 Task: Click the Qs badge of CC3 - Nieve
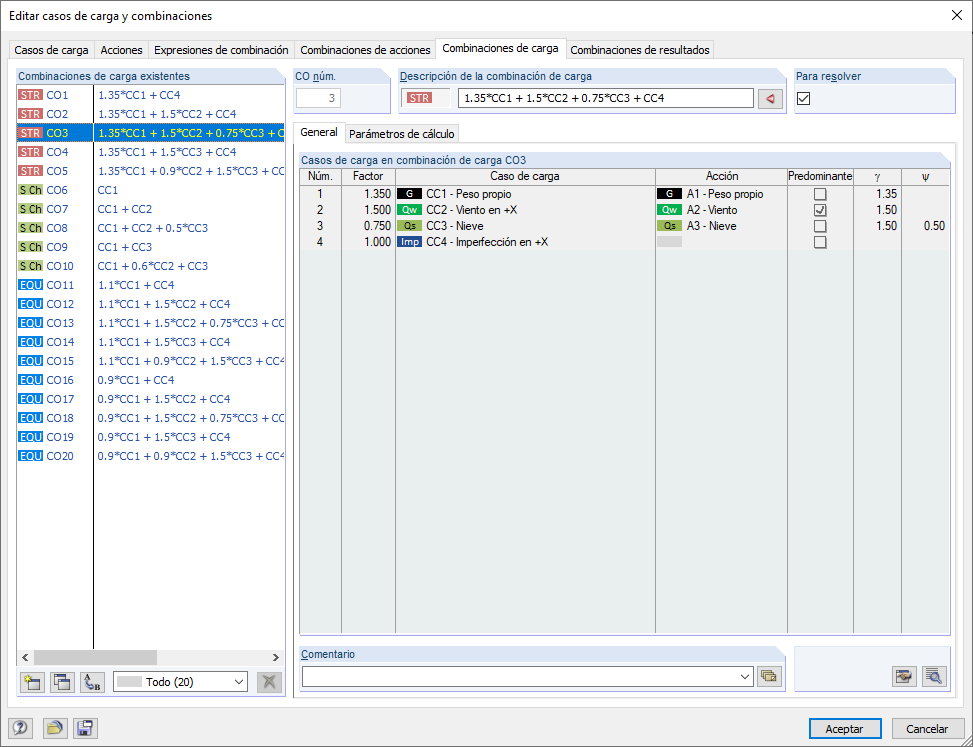coord(409,226)
